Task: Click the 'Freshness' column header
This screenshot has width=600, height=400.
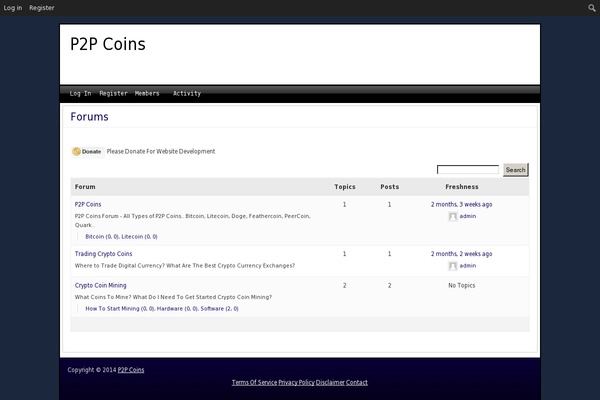Action: (462, 187)
